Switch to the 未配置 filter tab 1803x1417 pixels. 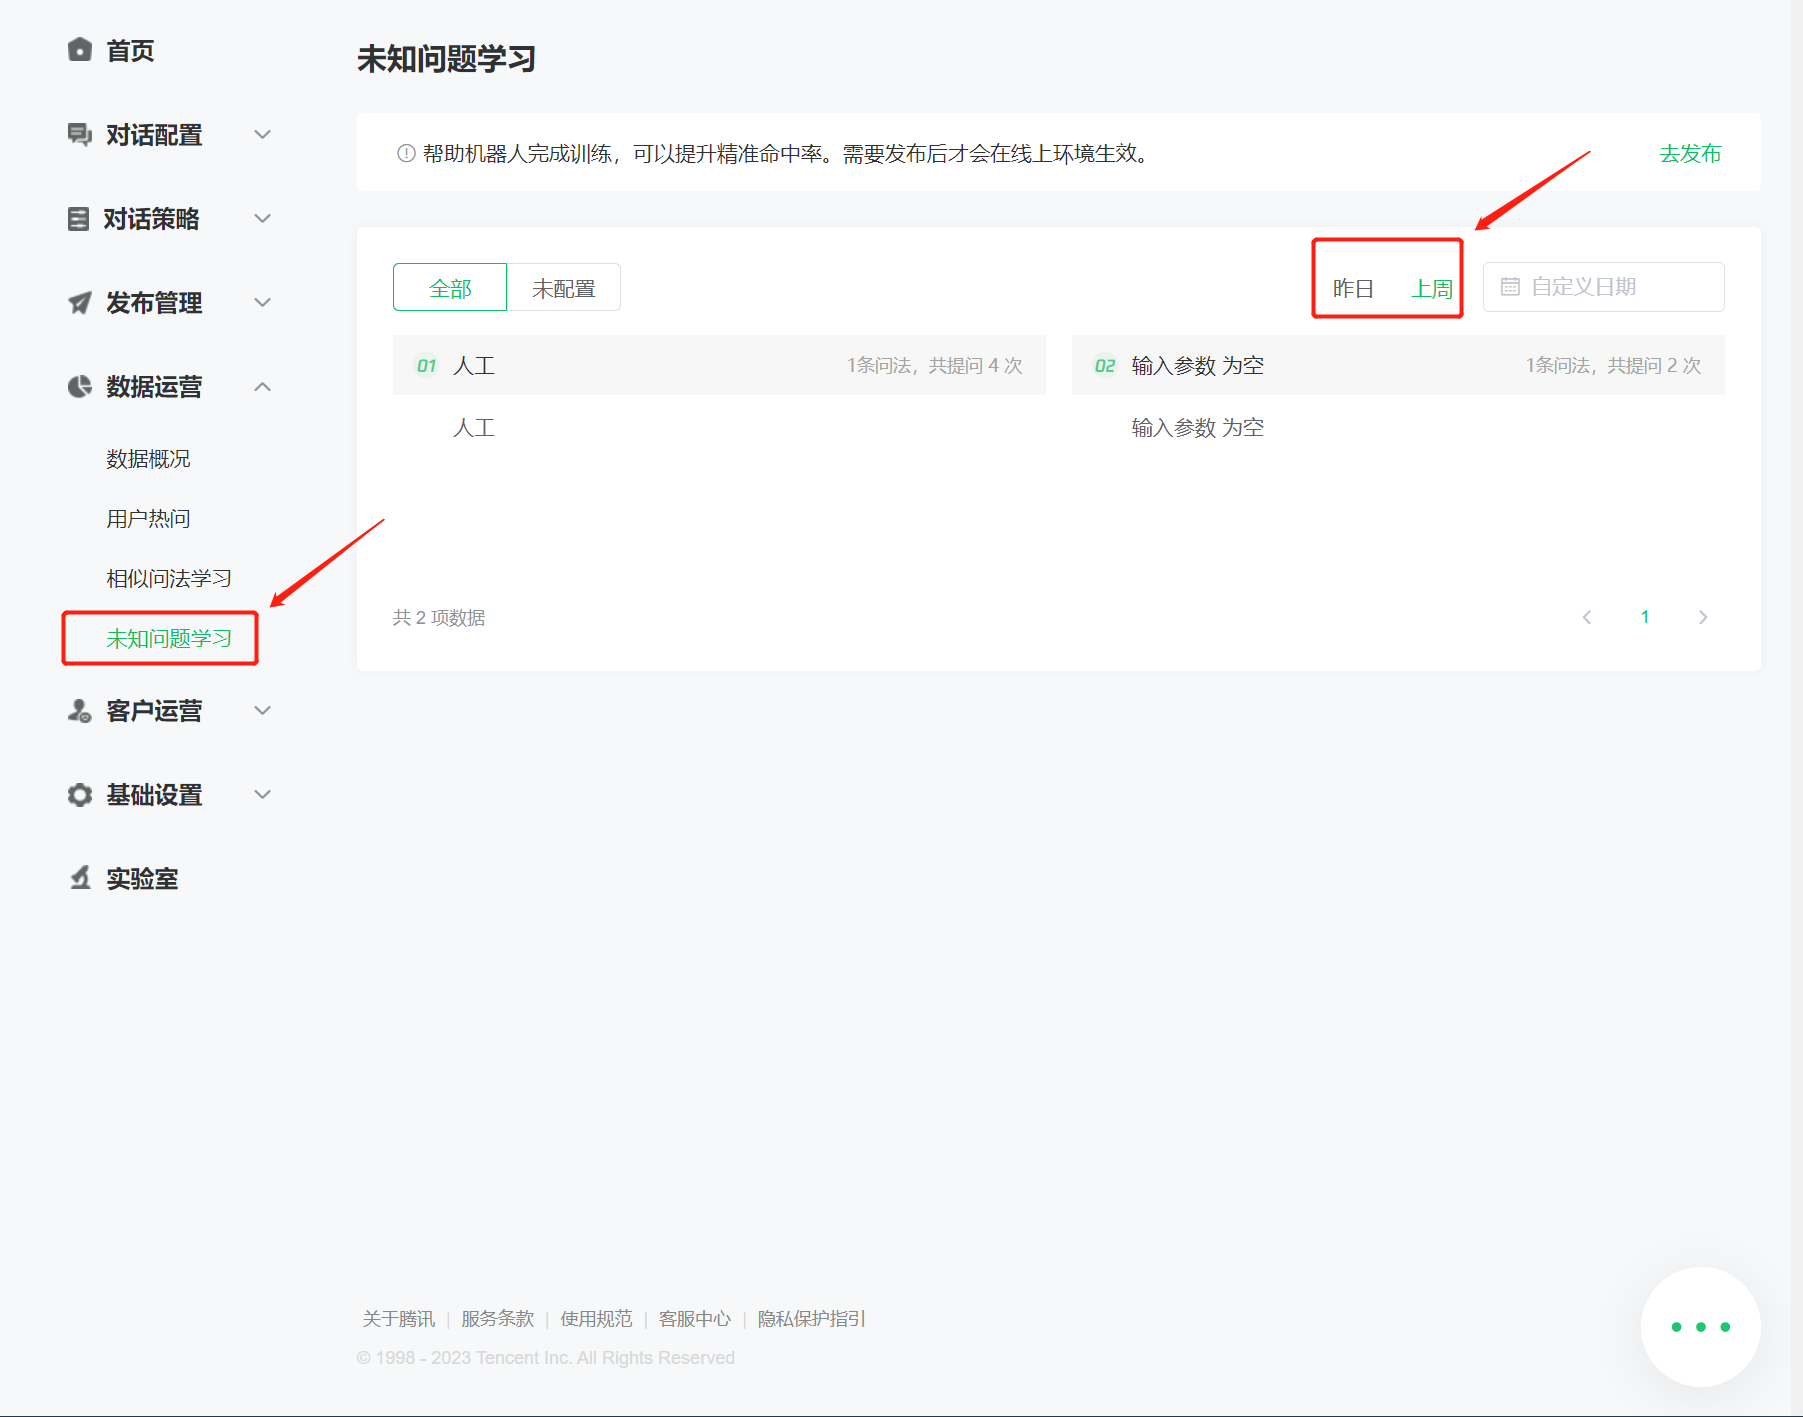pos(564,288)
